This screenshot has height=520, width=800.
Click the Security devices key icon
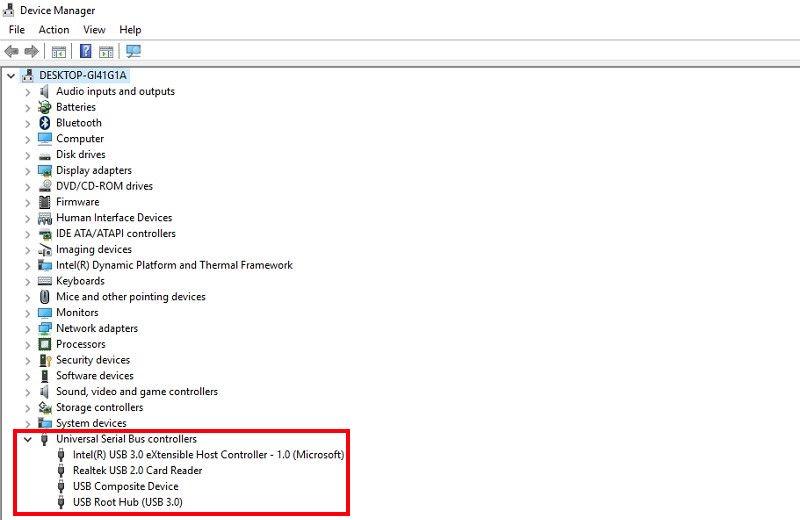[x=45, y=360]
